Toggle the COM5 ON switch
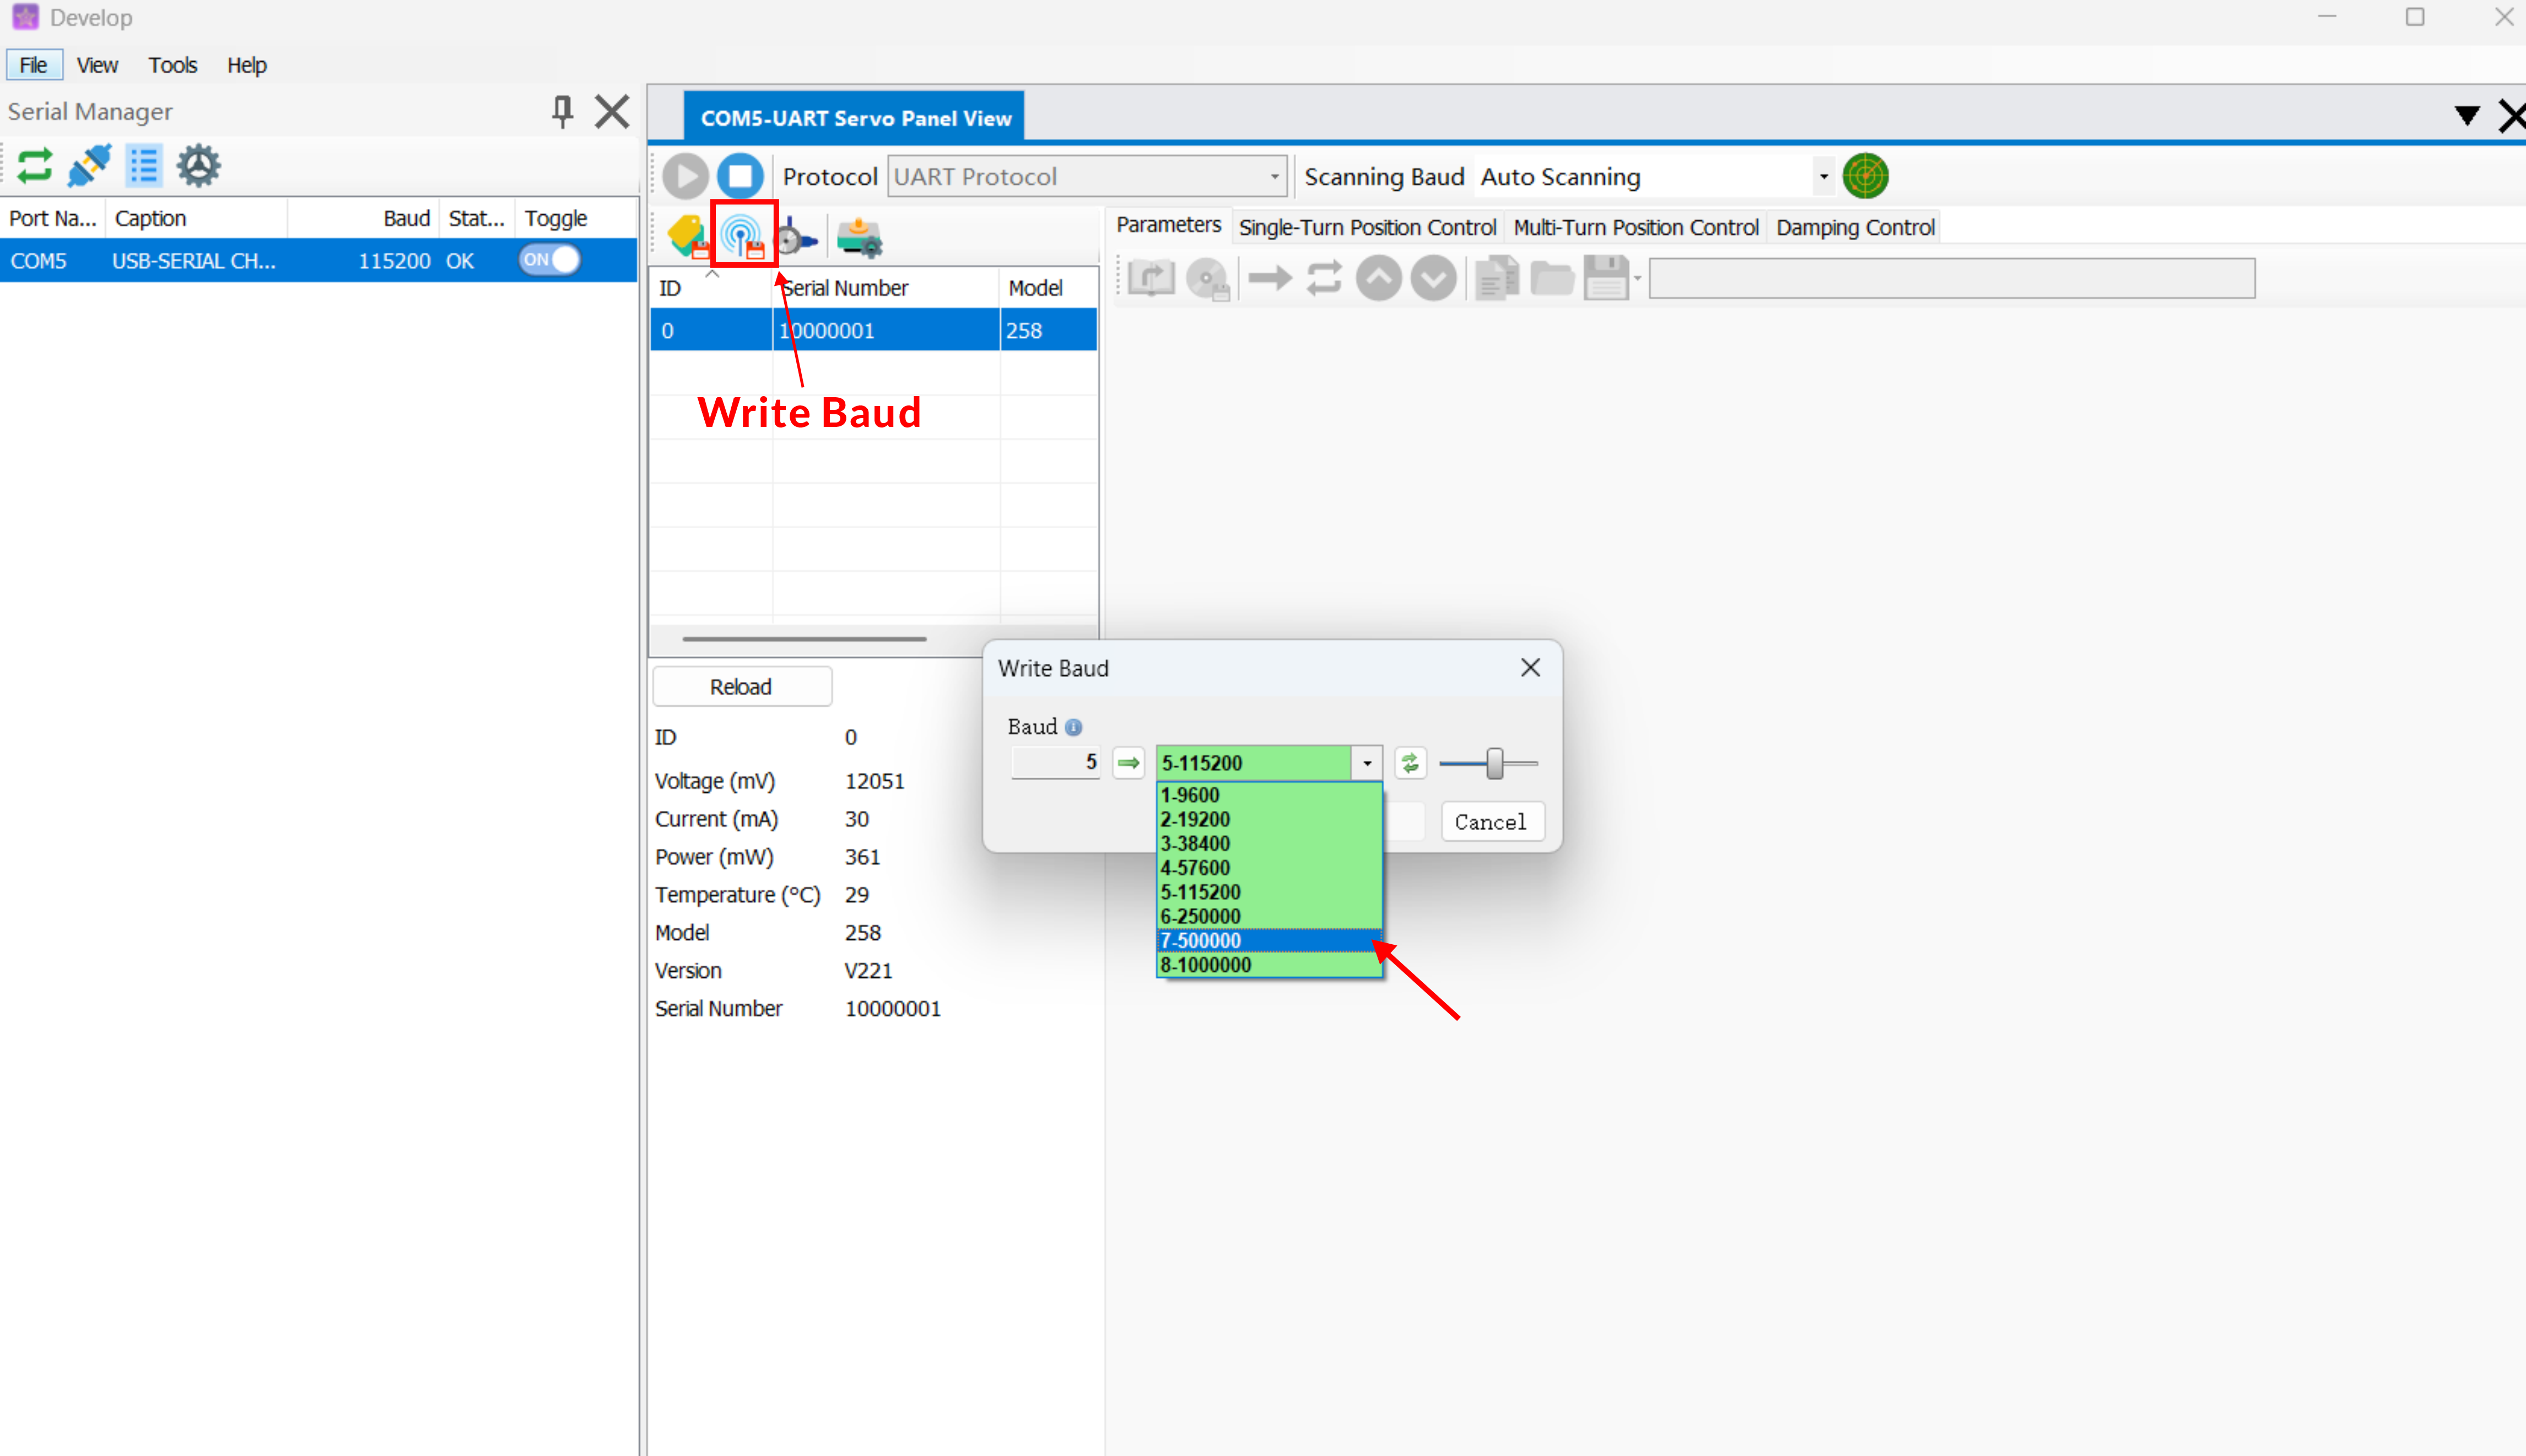 549,260
